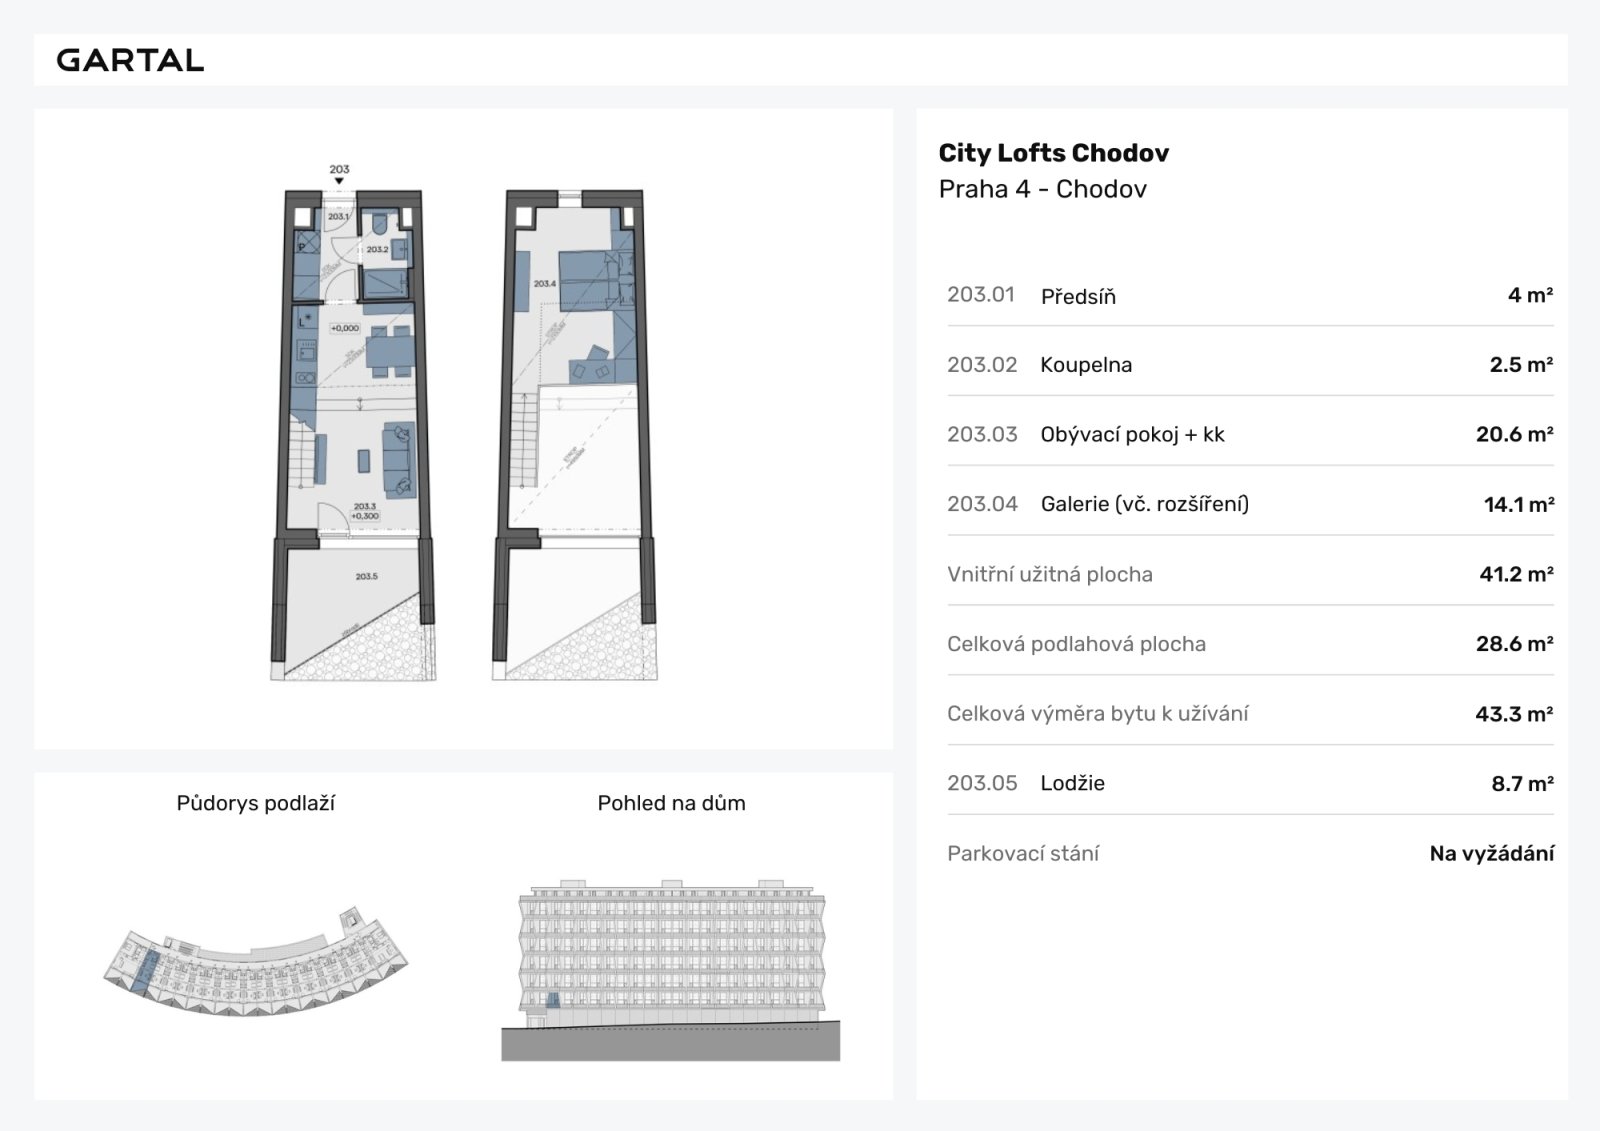Click the '203.04' room code
This screenshot has height=1131, width=1600.
[x=982, y=505]
